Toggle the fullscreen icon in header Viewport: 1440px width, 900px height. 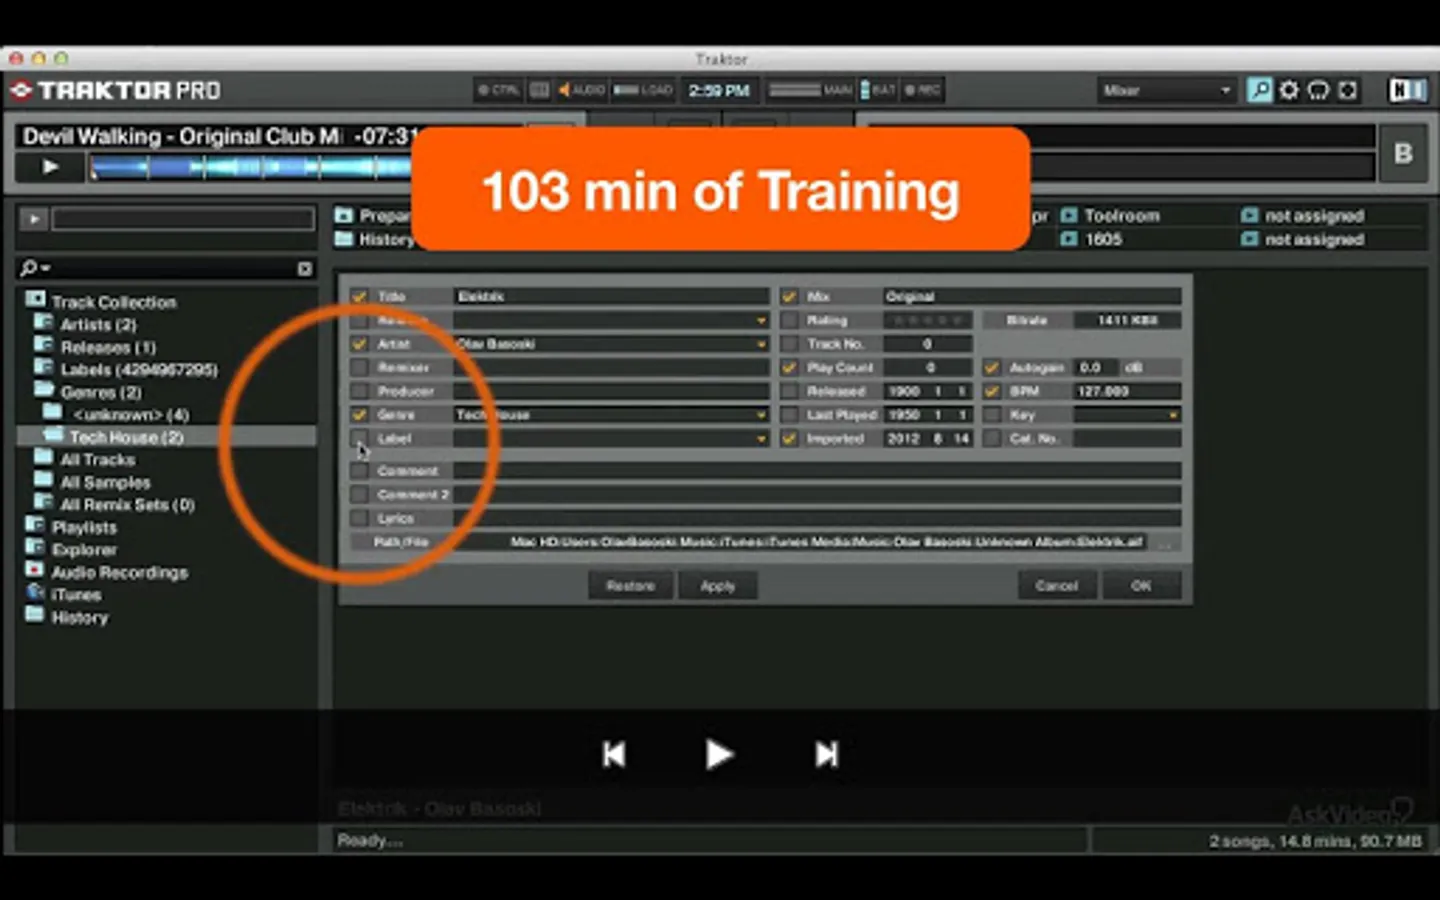1347,91
